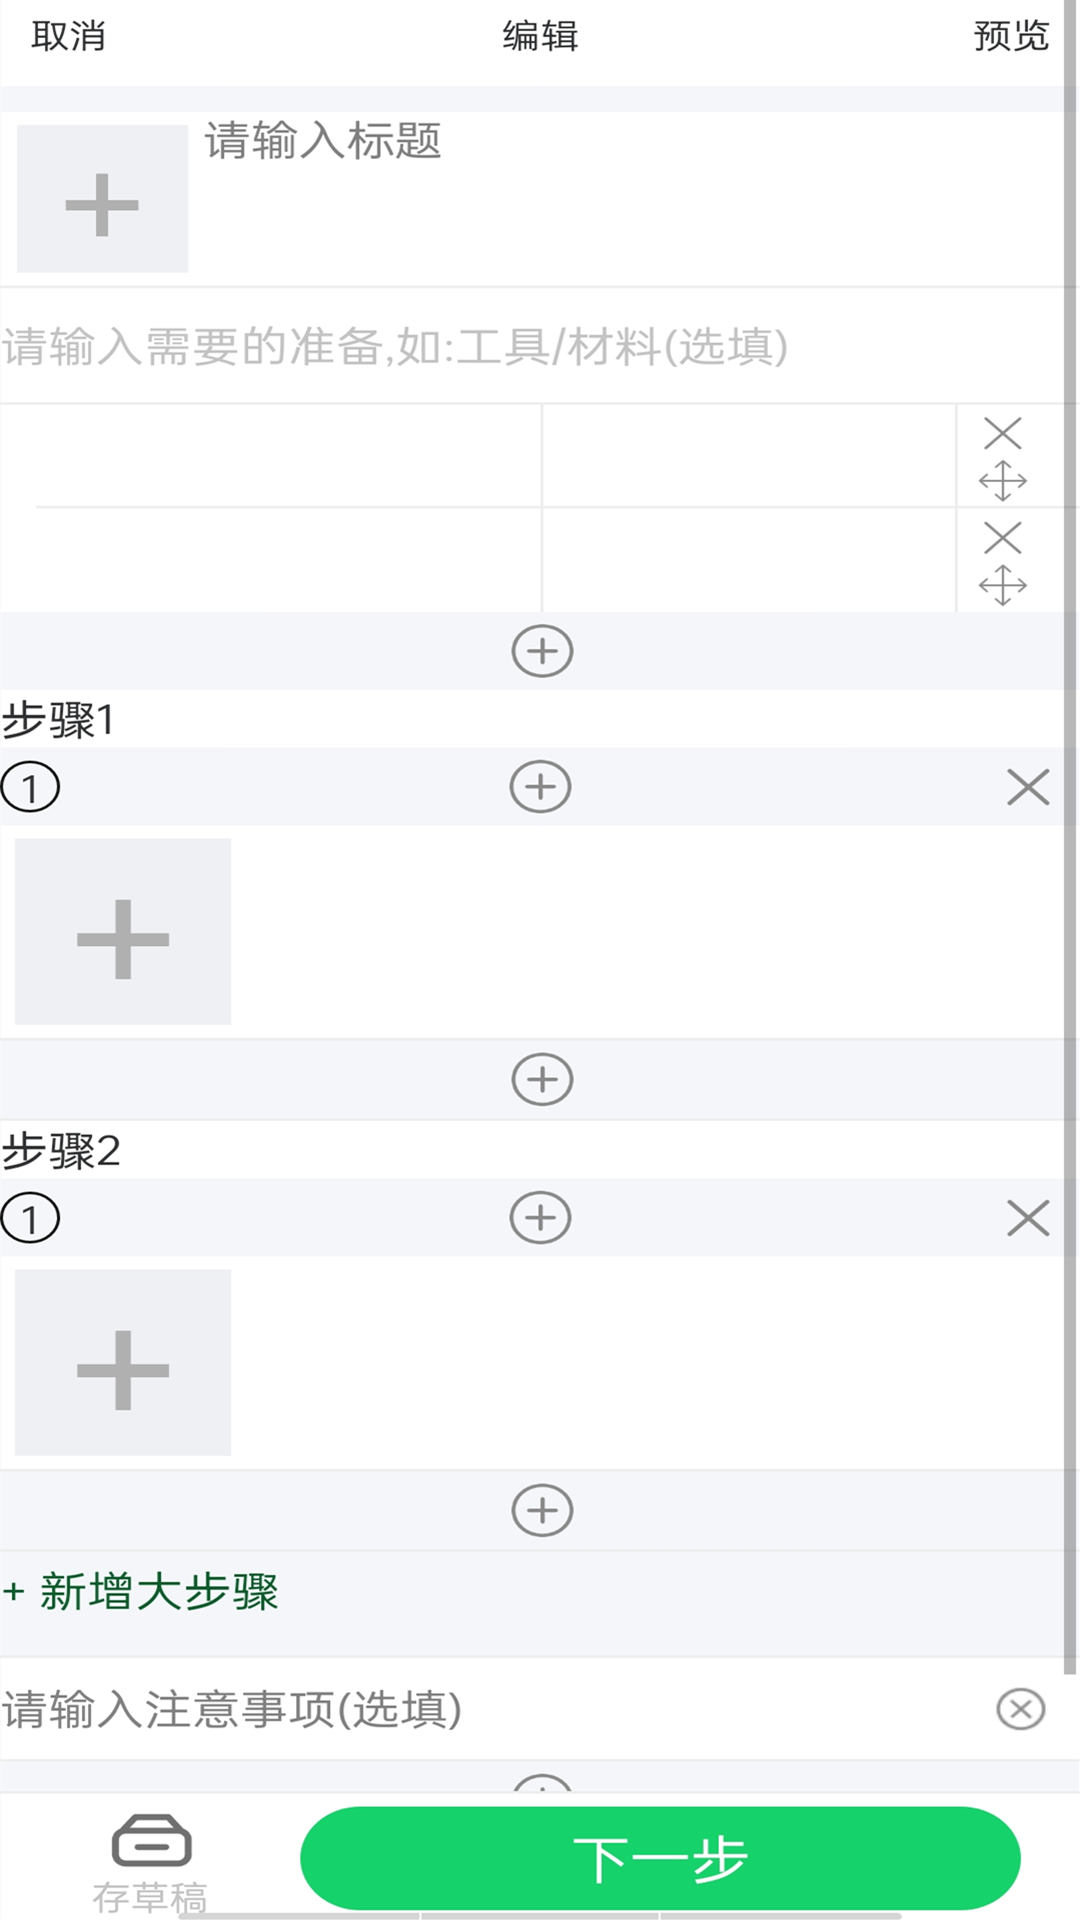Screen dimensions: 1080x1920
Task: Add a new material row
Action: pyautogui.click(x=542, y=652)
